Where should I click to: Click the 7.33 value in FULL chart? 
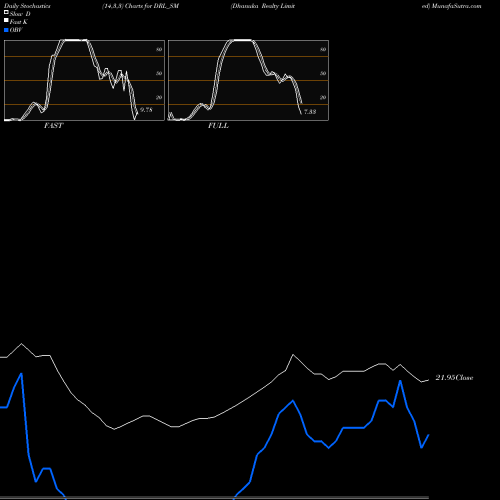click(x=310, y=112)
